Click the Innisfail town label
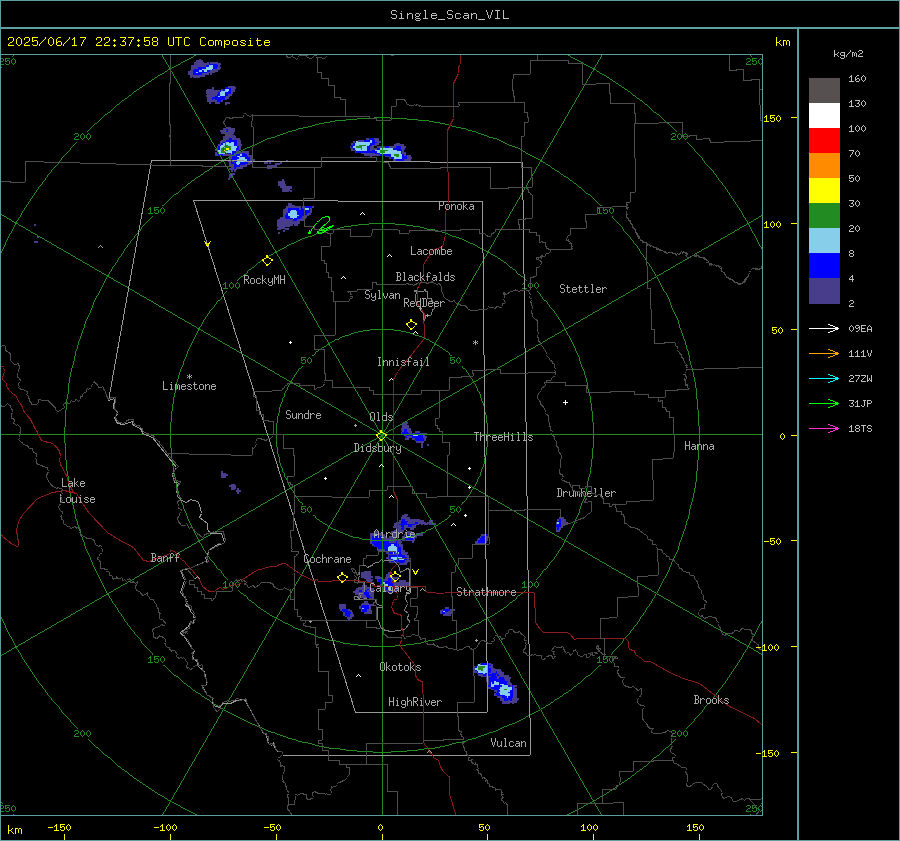900x841 pixels. [x=403, y=362]
